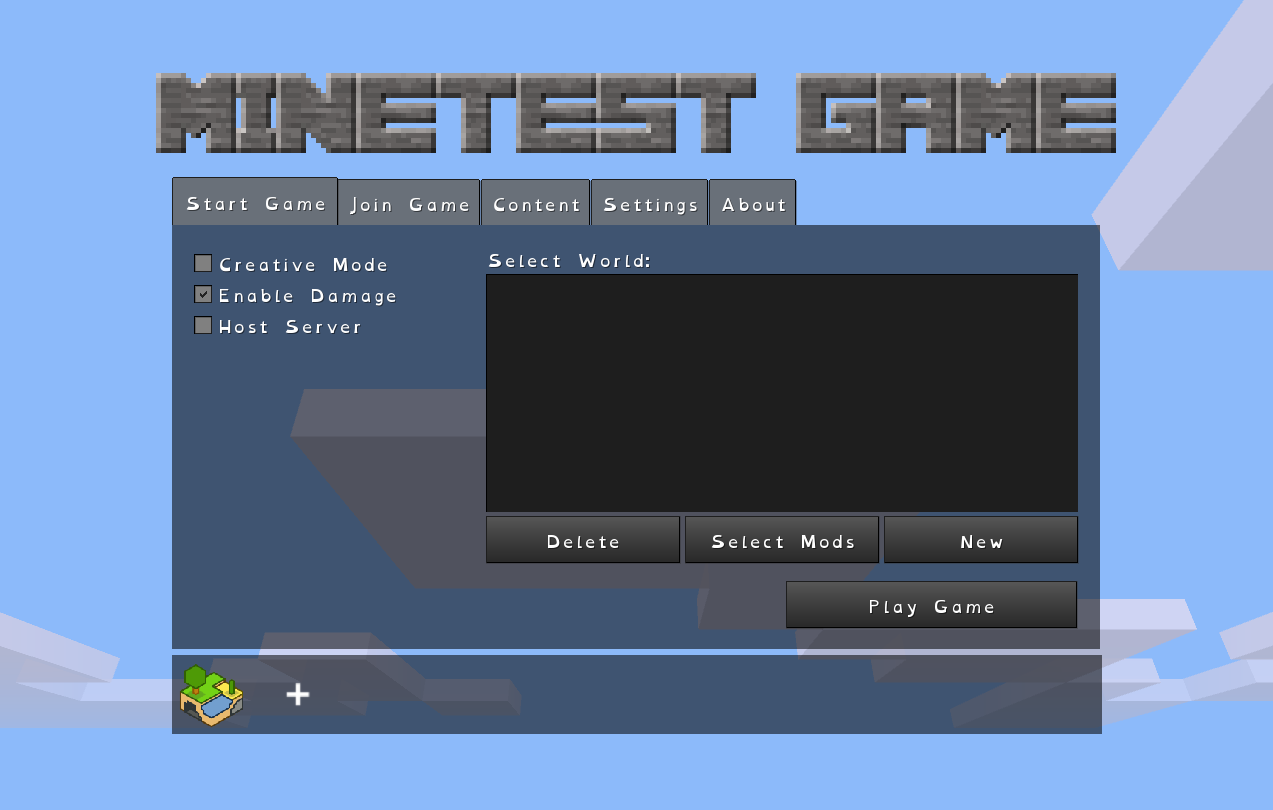Click the New button to create a world
Viewport: 1273px width, 810px height.
[980, 540]
